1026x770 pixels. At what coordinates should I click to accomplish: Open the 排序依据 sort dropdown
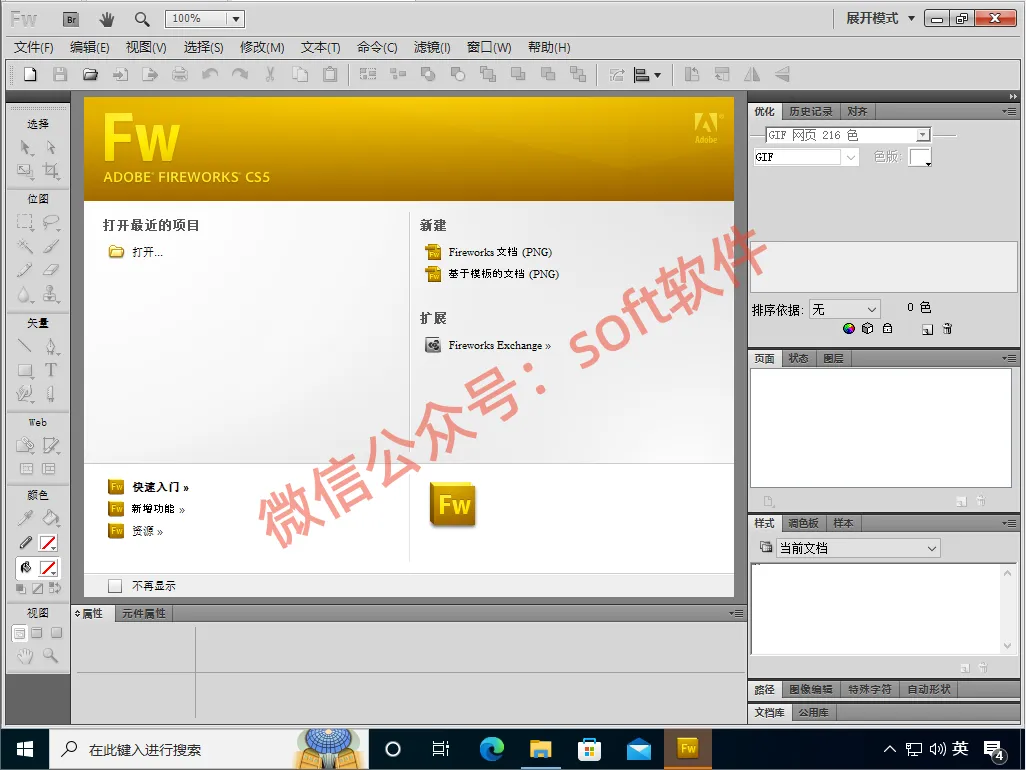845,309
